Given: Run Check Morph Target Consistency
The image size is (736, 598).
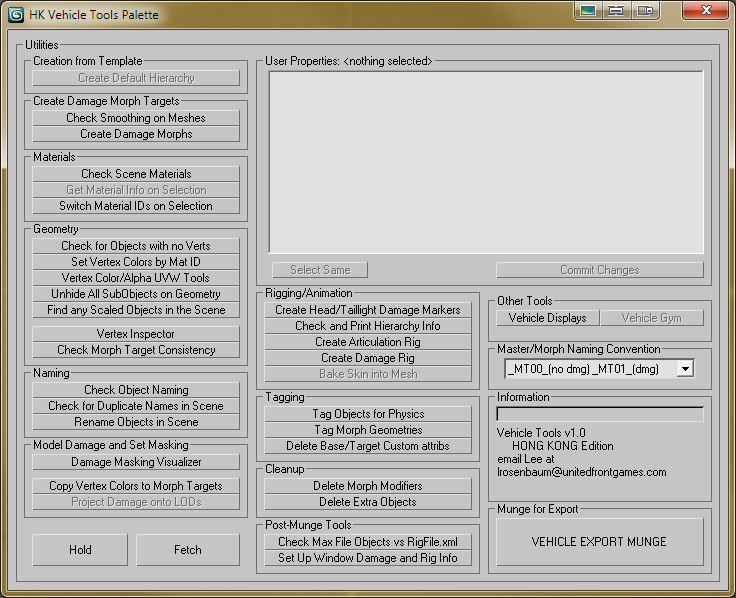Looking at the screenshot, I should coord(136,350).
